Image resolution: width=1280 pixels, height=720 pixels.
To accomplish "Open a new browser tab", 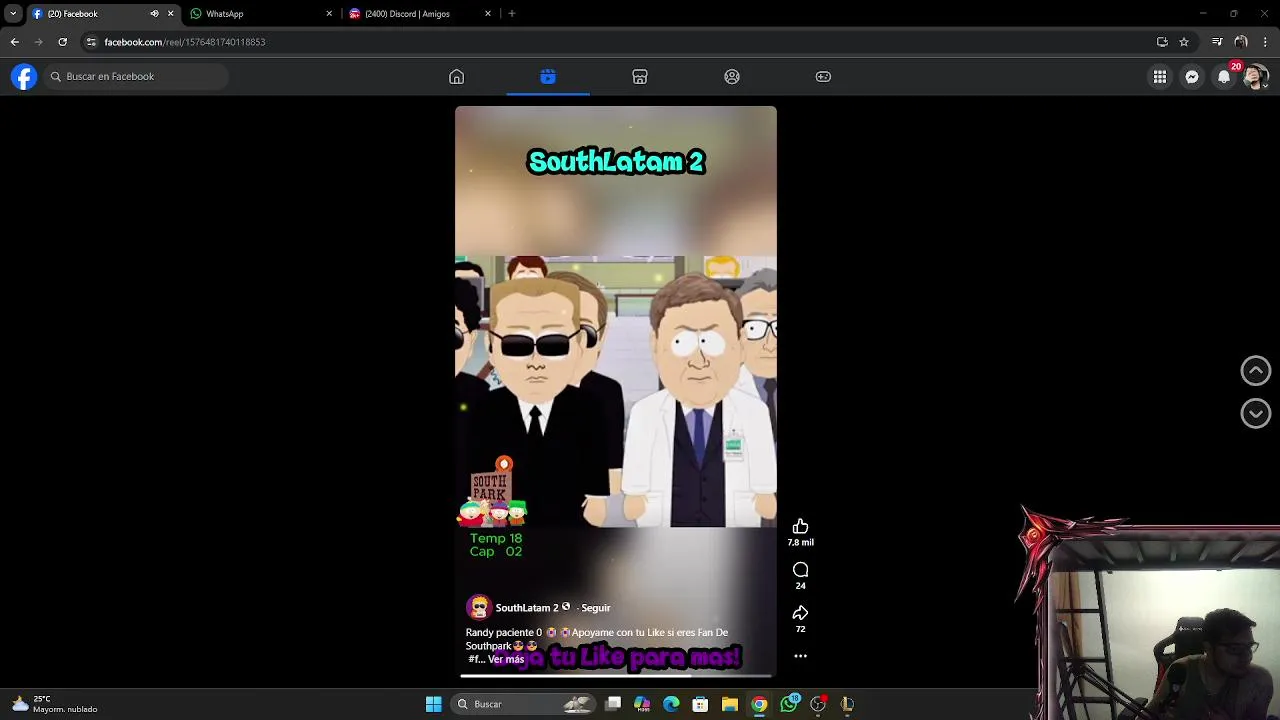I will (x=512, y=14).
